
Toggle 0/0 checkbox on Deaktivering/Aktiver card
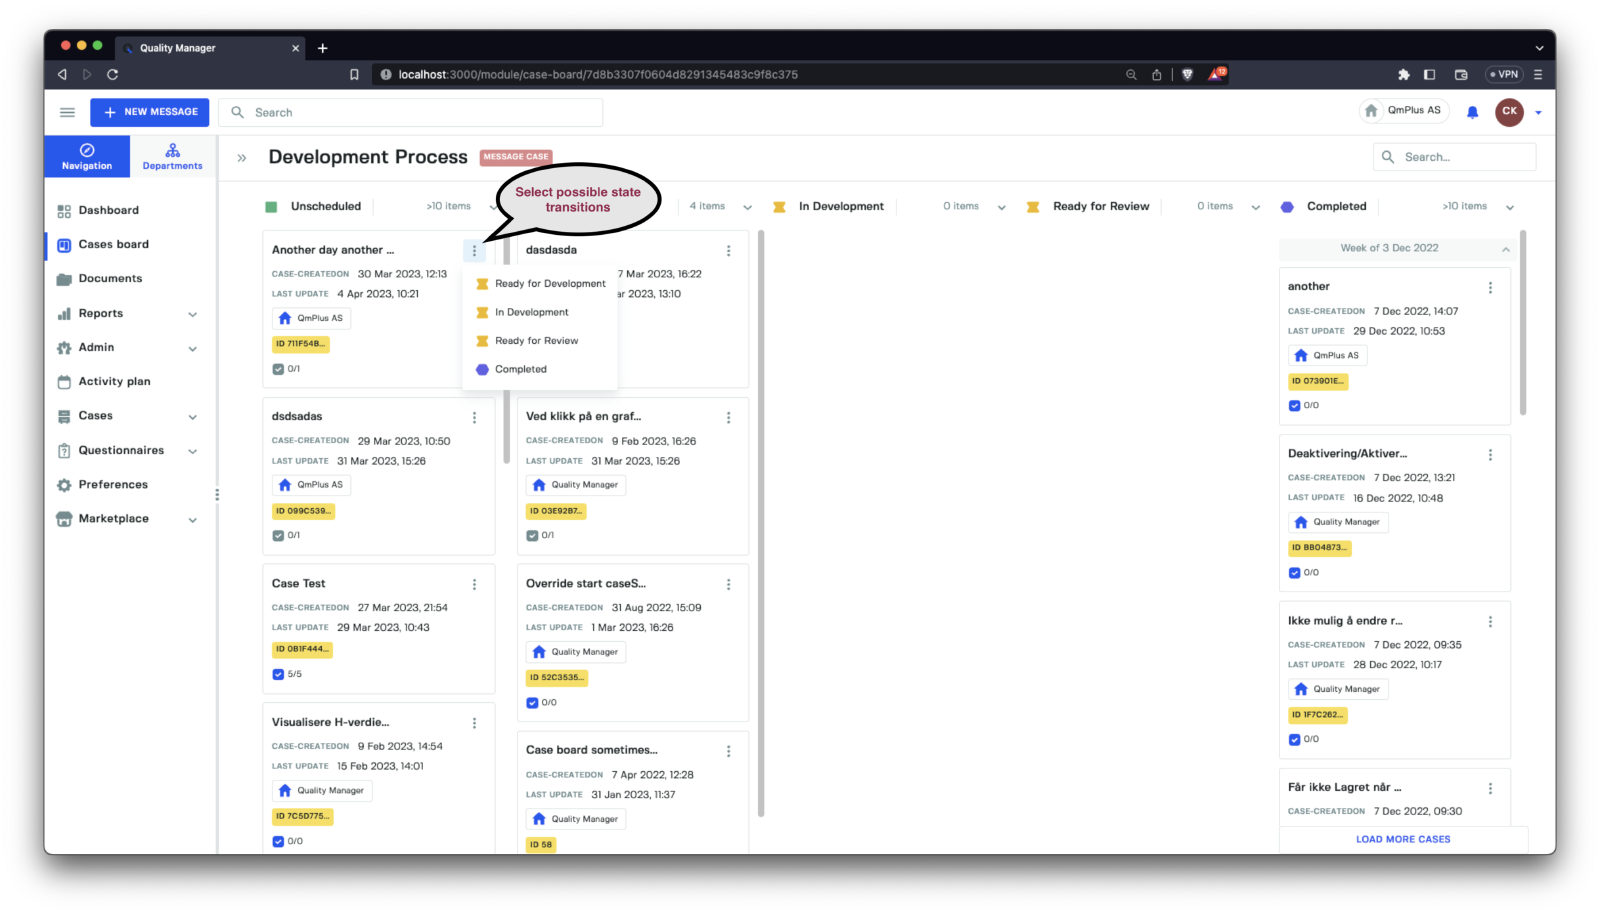pos(1294,573)
